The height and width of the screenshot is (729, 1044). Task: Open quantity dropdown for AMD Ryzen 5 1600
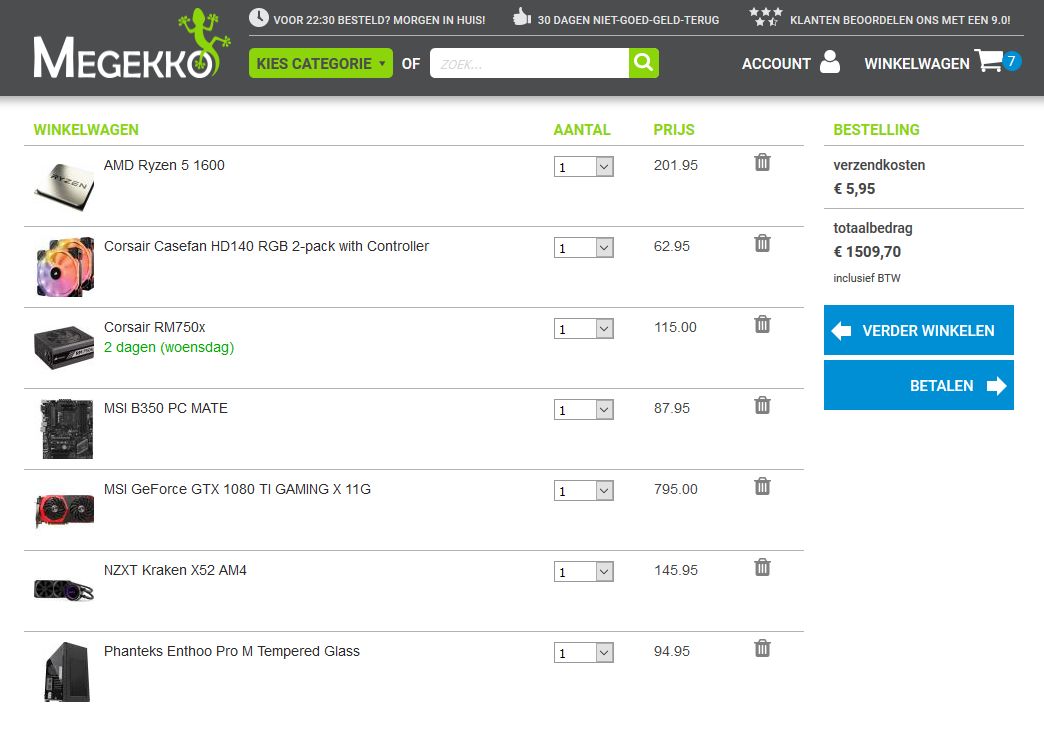583,166
